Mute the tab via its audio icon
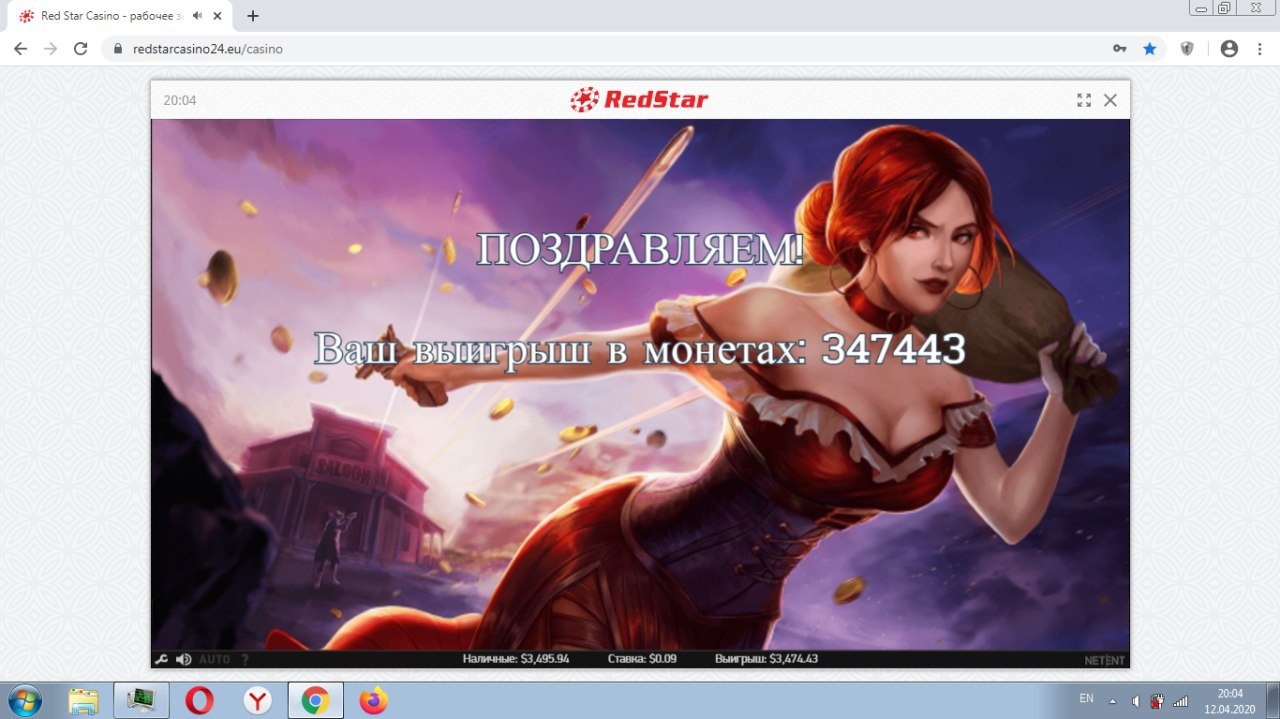Viewport: 1280px width, 719px height. pos(198,16)
